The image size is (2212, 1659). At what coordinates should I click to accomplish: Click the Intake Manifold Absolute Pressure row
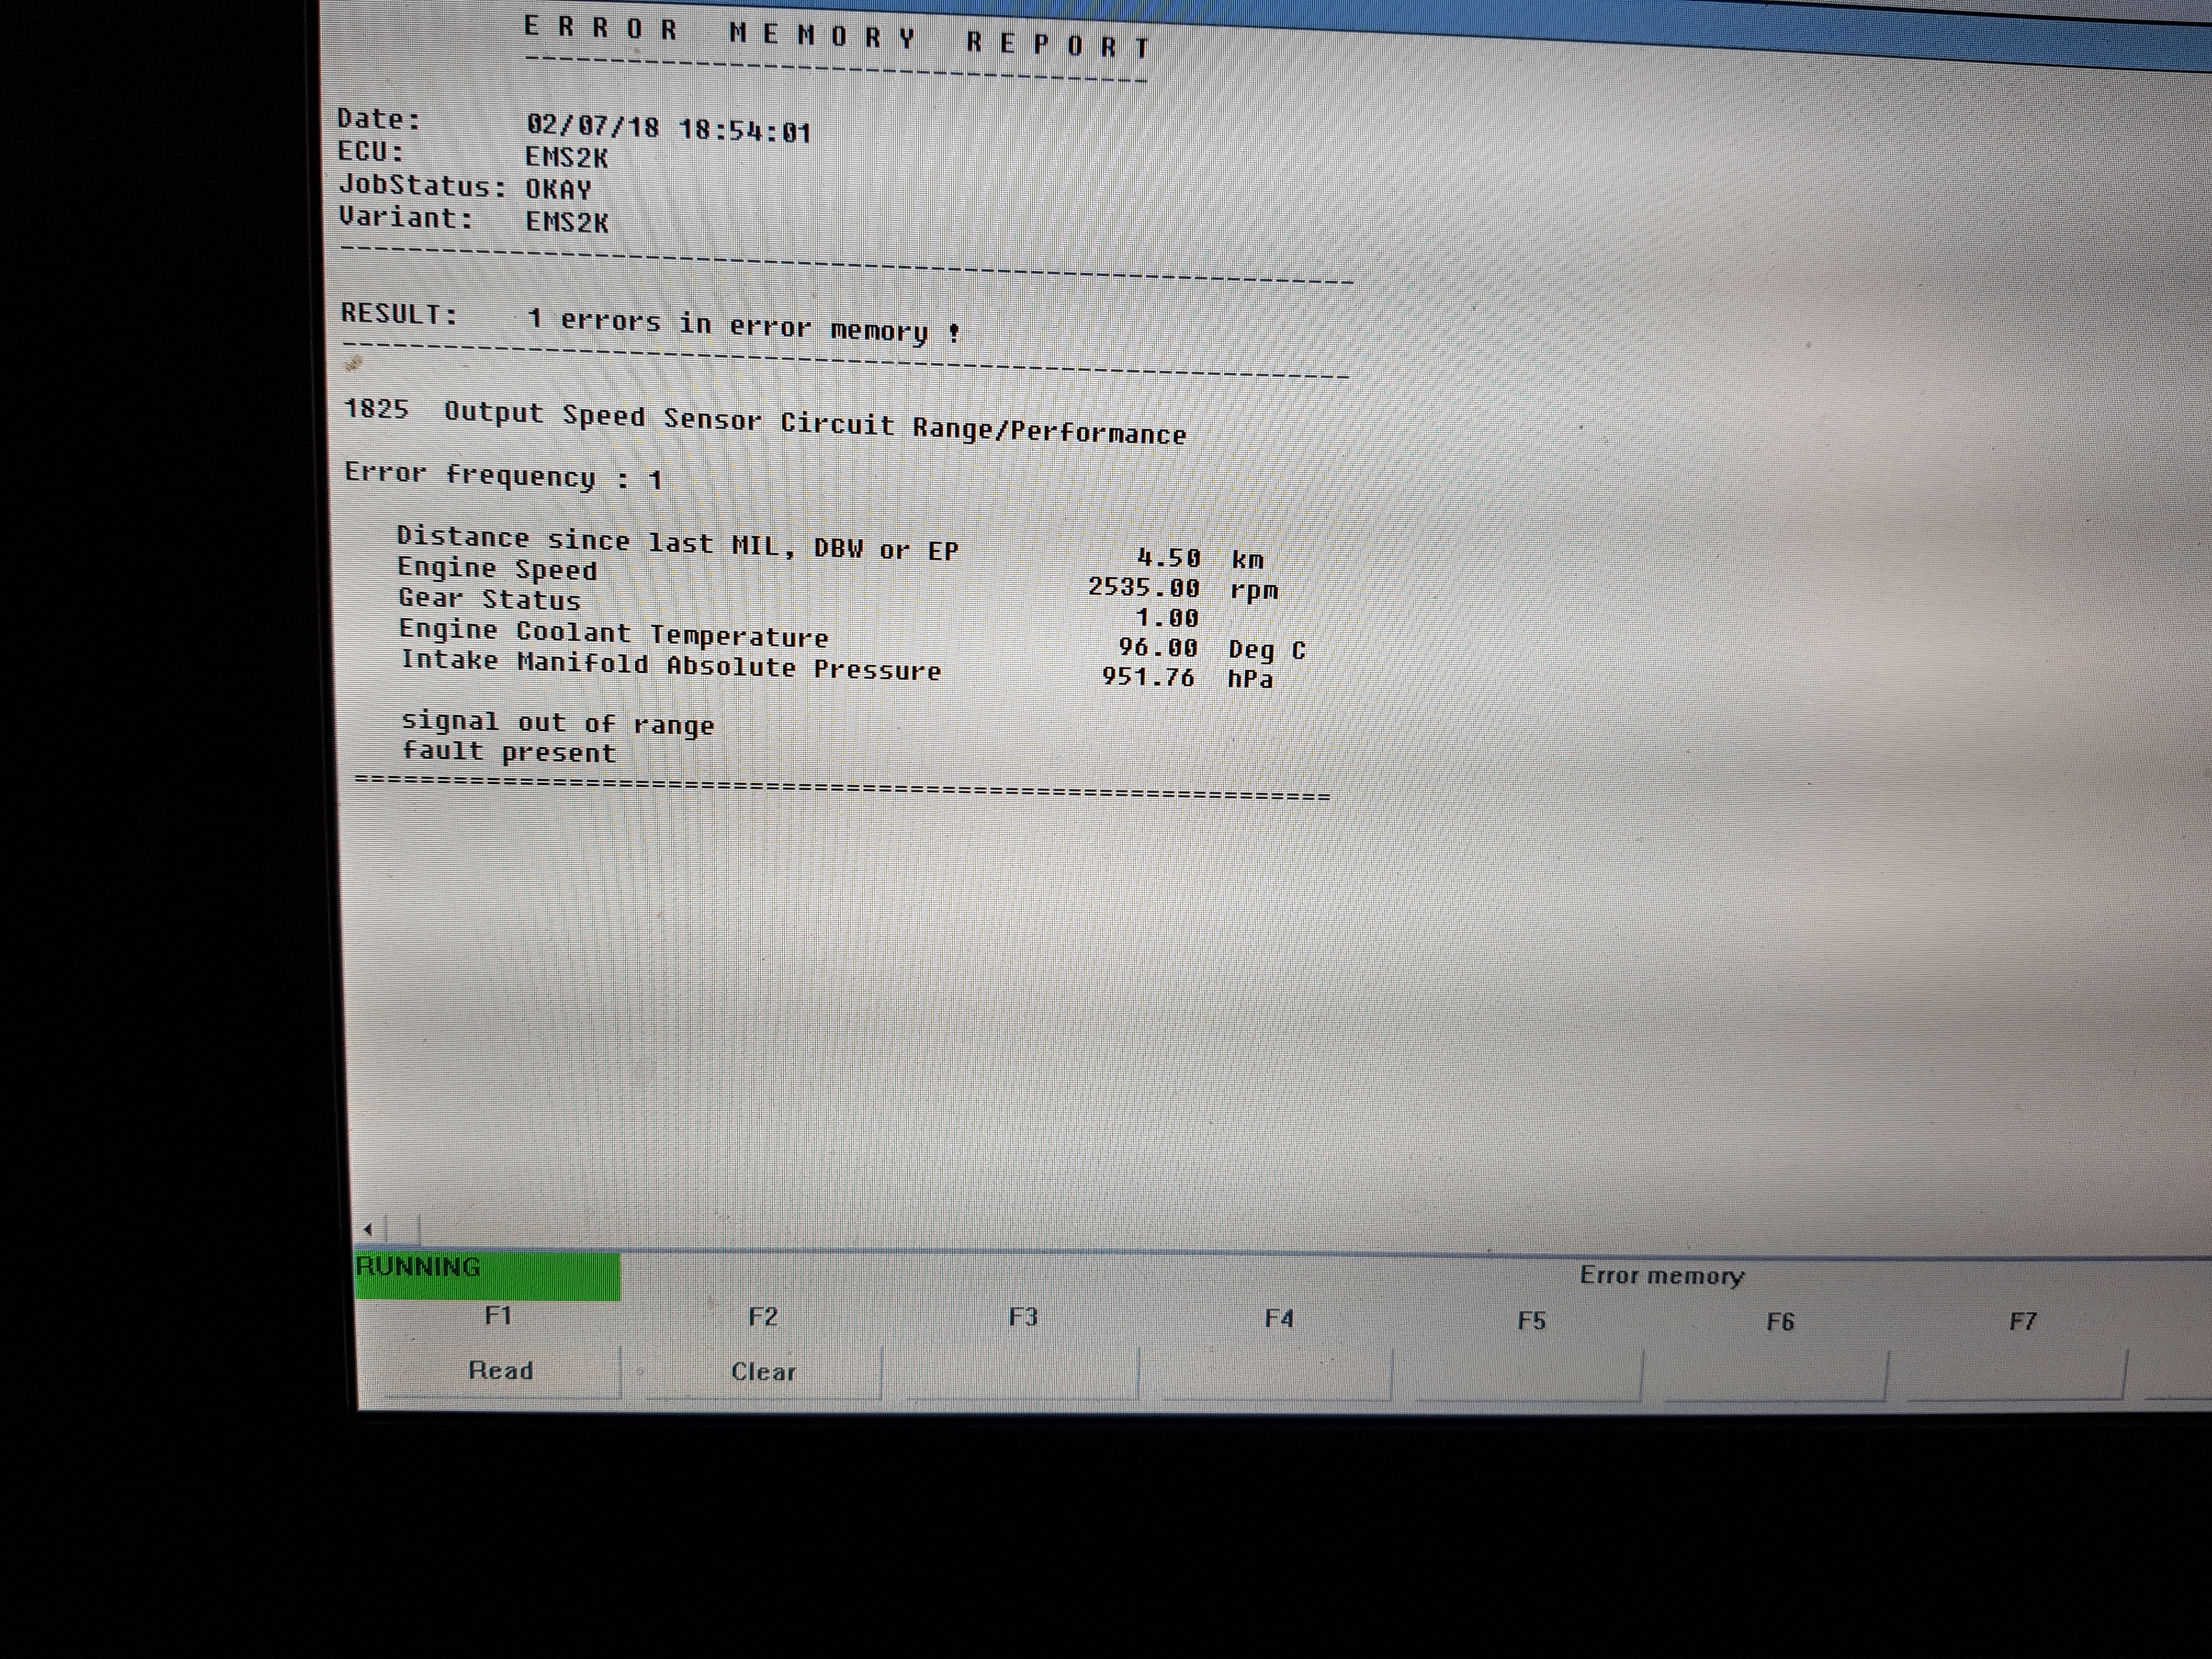[836, 669]
